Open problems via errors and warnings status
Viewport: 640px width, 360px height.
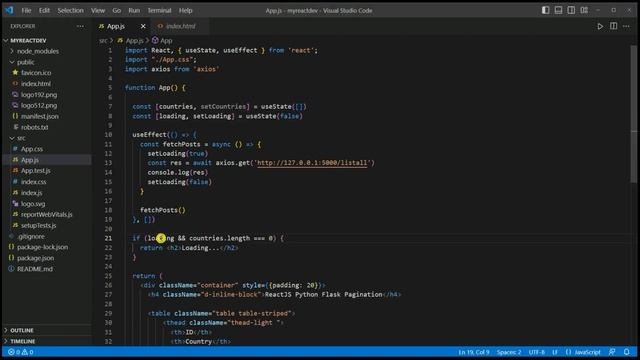click(21, 352)
